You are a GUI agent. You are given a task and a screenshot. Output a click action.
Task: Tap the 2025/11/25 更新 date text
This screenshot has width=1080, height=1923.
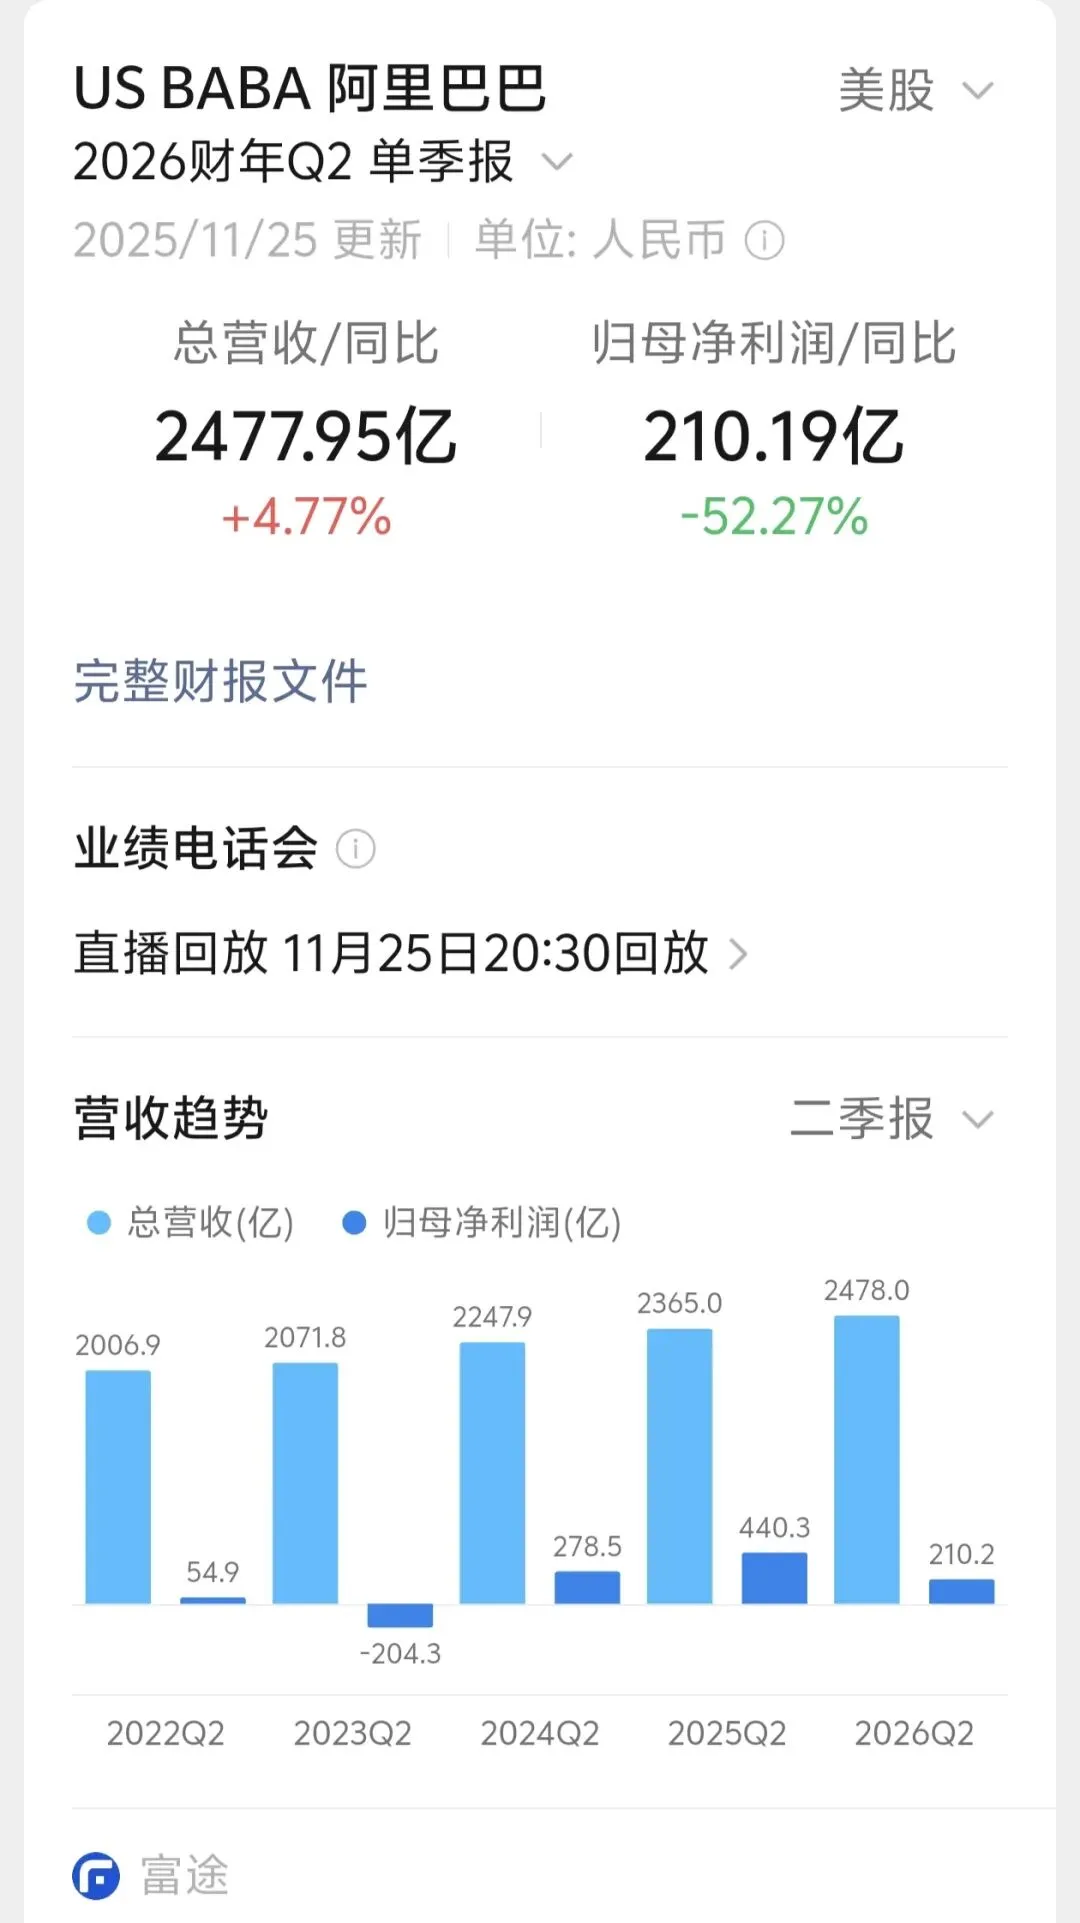tap(248, 240)
